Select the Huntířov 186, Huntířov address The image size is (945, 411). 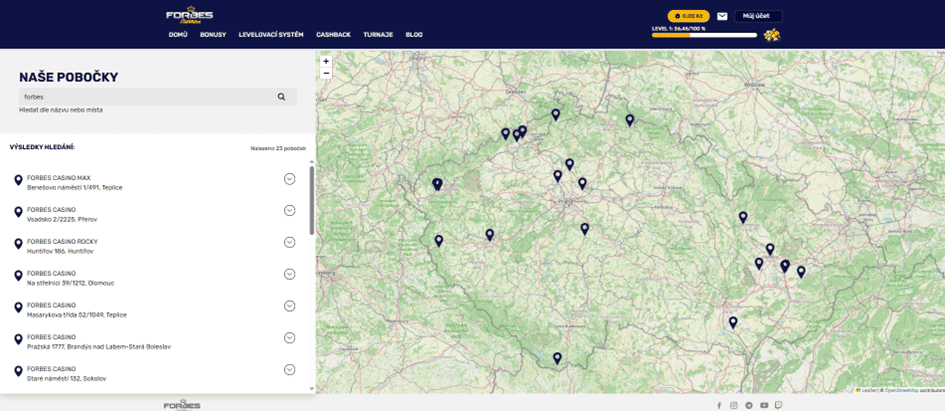[60, 251]
